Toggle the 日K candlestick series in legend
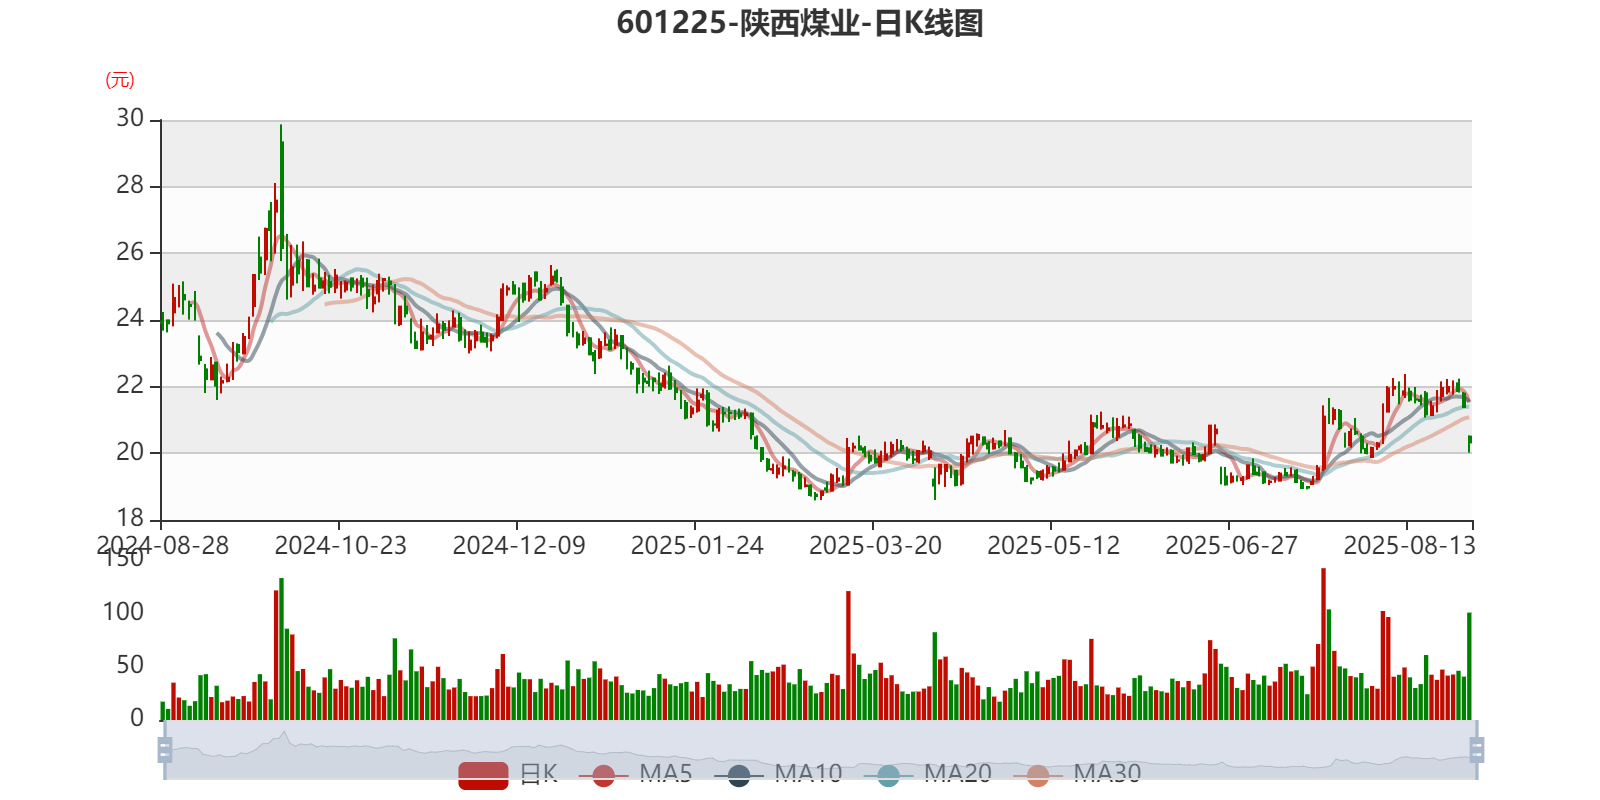1600x800 pixels. click(508, 774)
